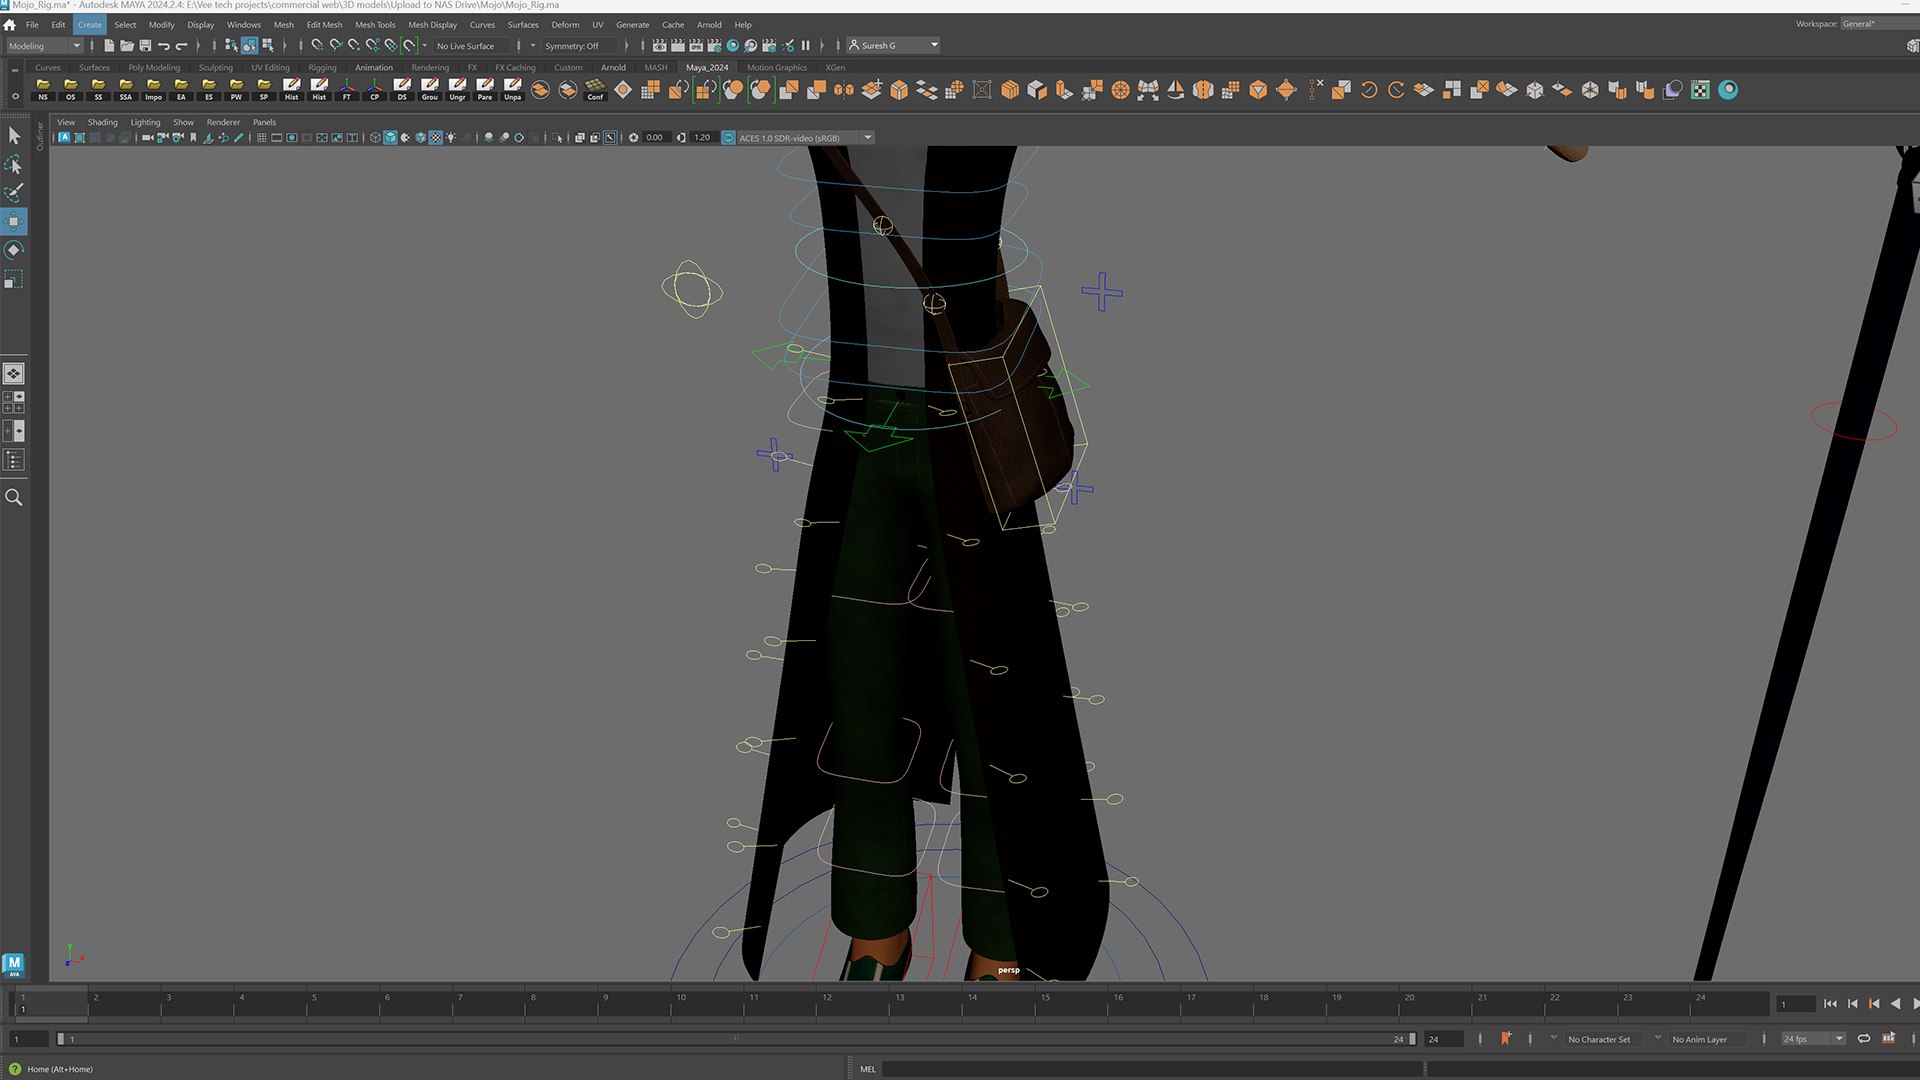Image resolution: width=1920 pixels, height=1080 pixels.
Task: Open the Symmetry: Off dropdown
Action: [582, 46]
